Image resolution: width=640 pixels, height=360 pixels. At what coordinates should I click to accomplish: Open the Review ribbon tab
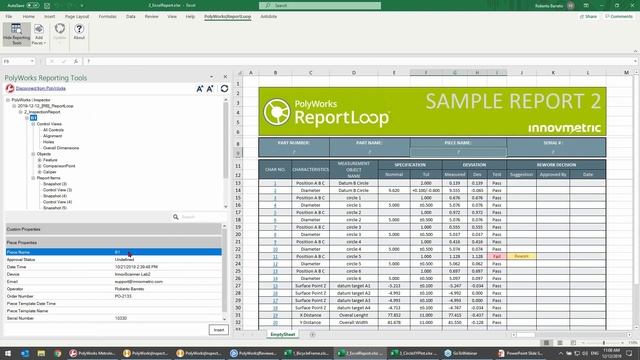pyautogui.click(x=151, y=16)
